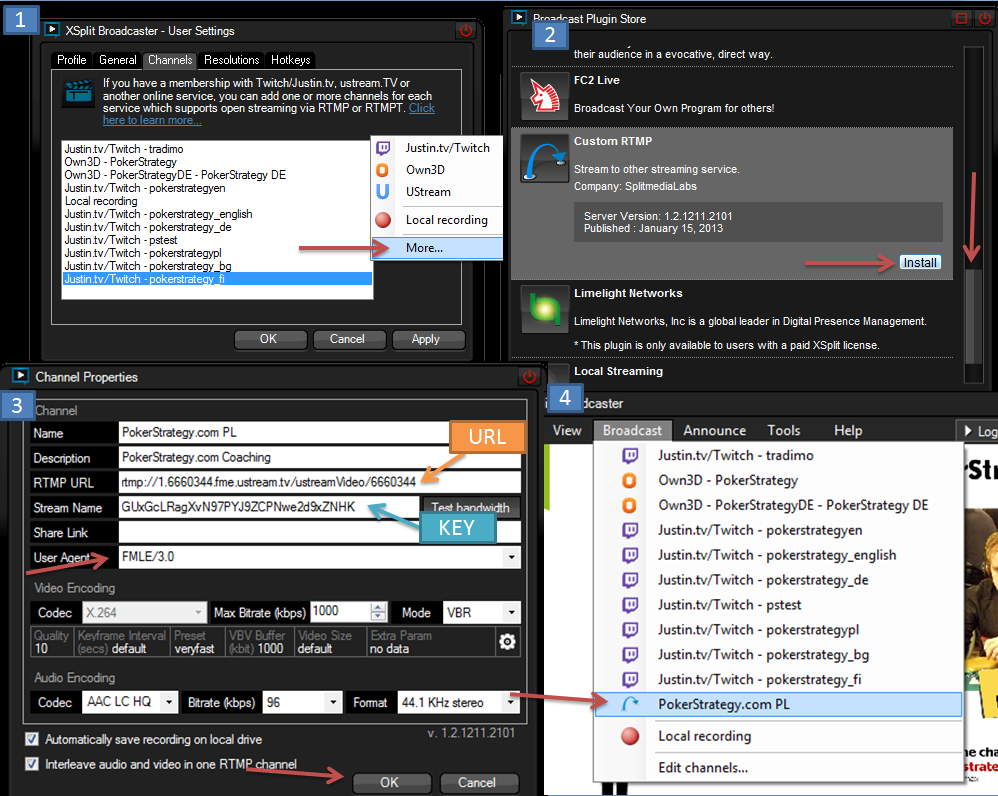Open the View menu

567,431
